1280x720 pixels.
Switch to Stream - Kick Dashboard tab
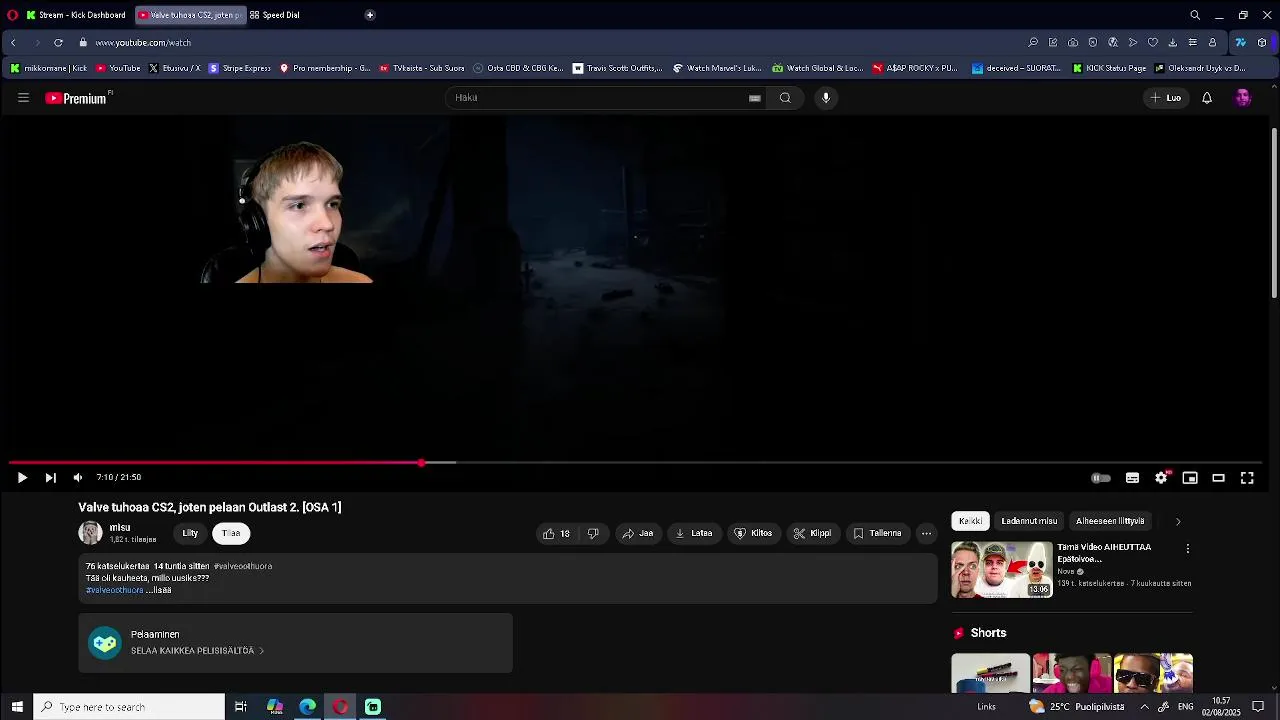(76, 15)
